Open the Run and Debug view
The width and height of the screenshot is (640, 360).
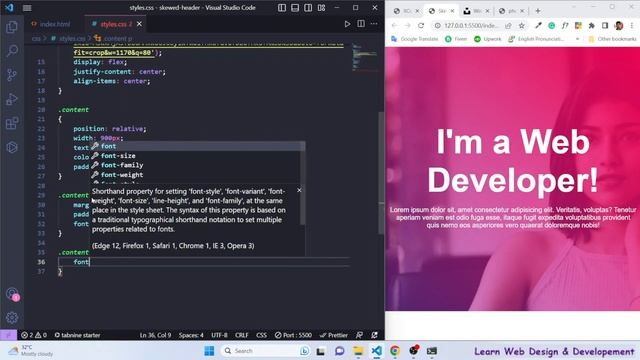point(12,99)
